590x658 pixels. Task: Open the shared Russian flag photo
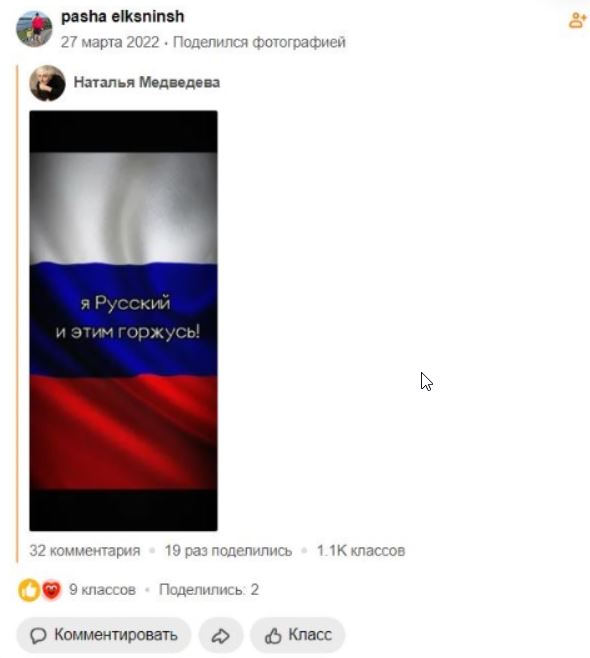click(123, 321)
